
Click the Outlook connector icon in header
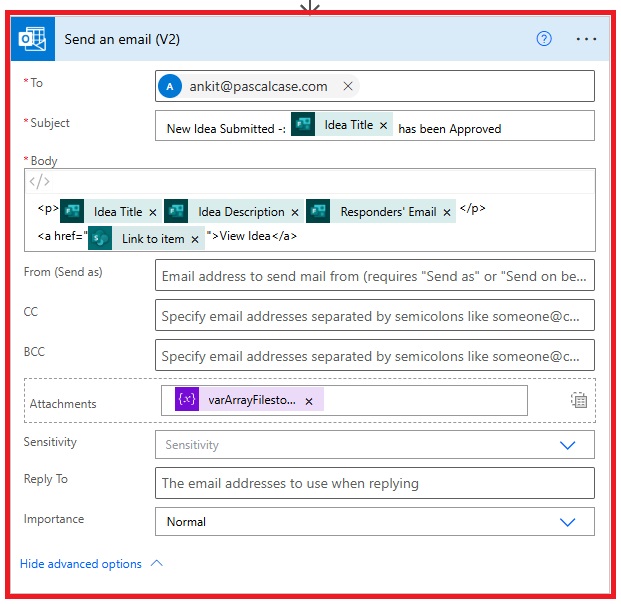click(33, 39)
